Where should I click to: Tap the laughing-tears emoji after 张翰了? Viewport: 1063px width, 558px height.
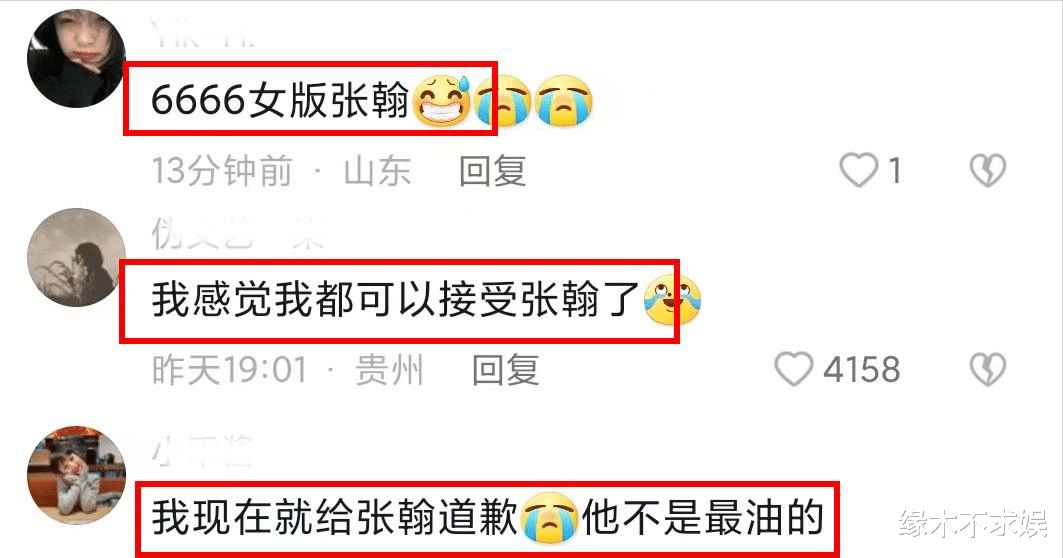click(x=671, y=299)
